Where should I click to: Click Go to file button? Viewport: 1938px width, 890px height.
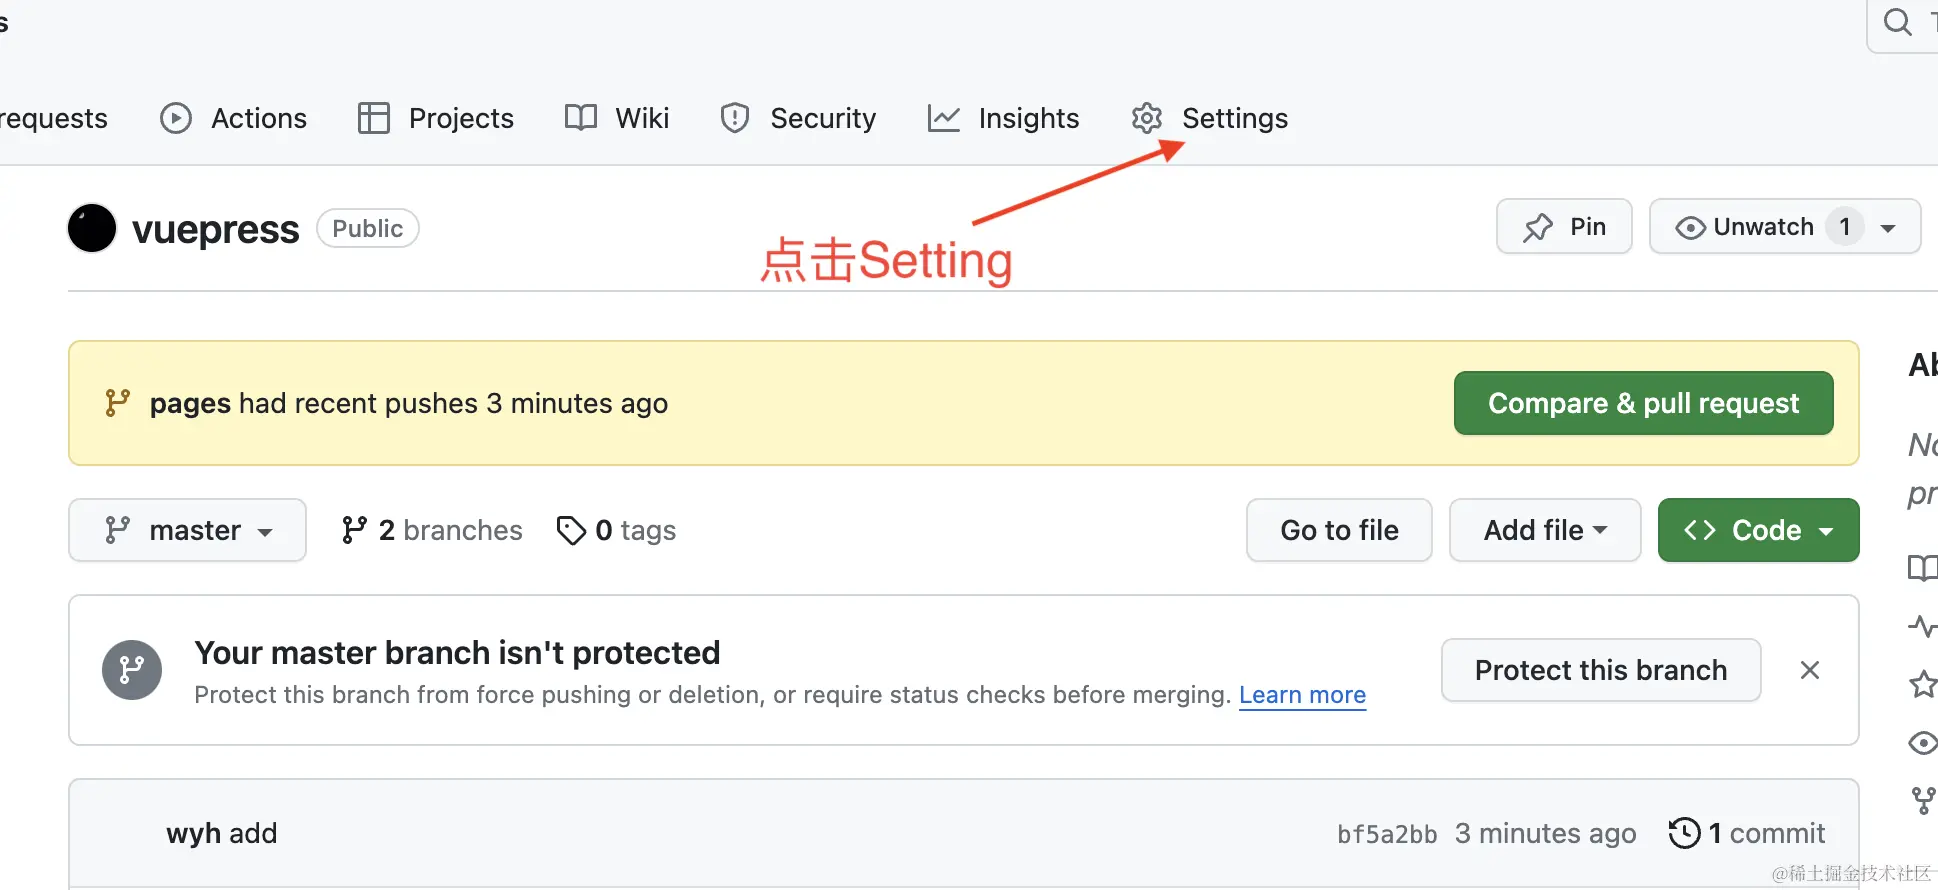coord(1339,530)
